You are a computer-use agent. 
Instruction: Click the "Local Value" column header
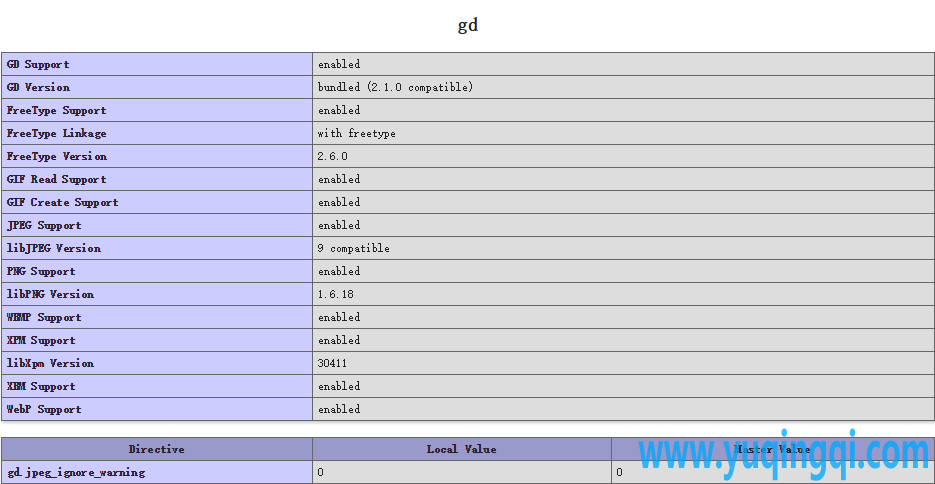tap(462, 449)
